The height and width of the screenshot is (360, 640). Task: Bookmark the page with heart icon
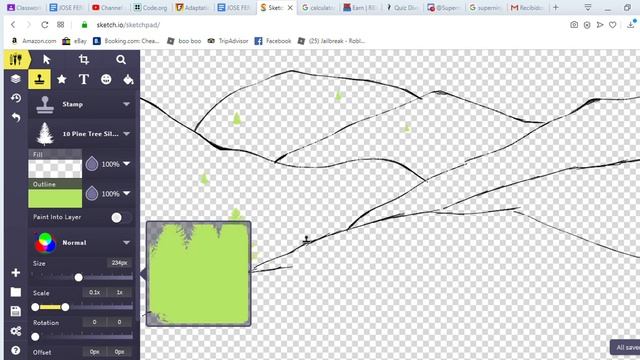pos(613,25)
